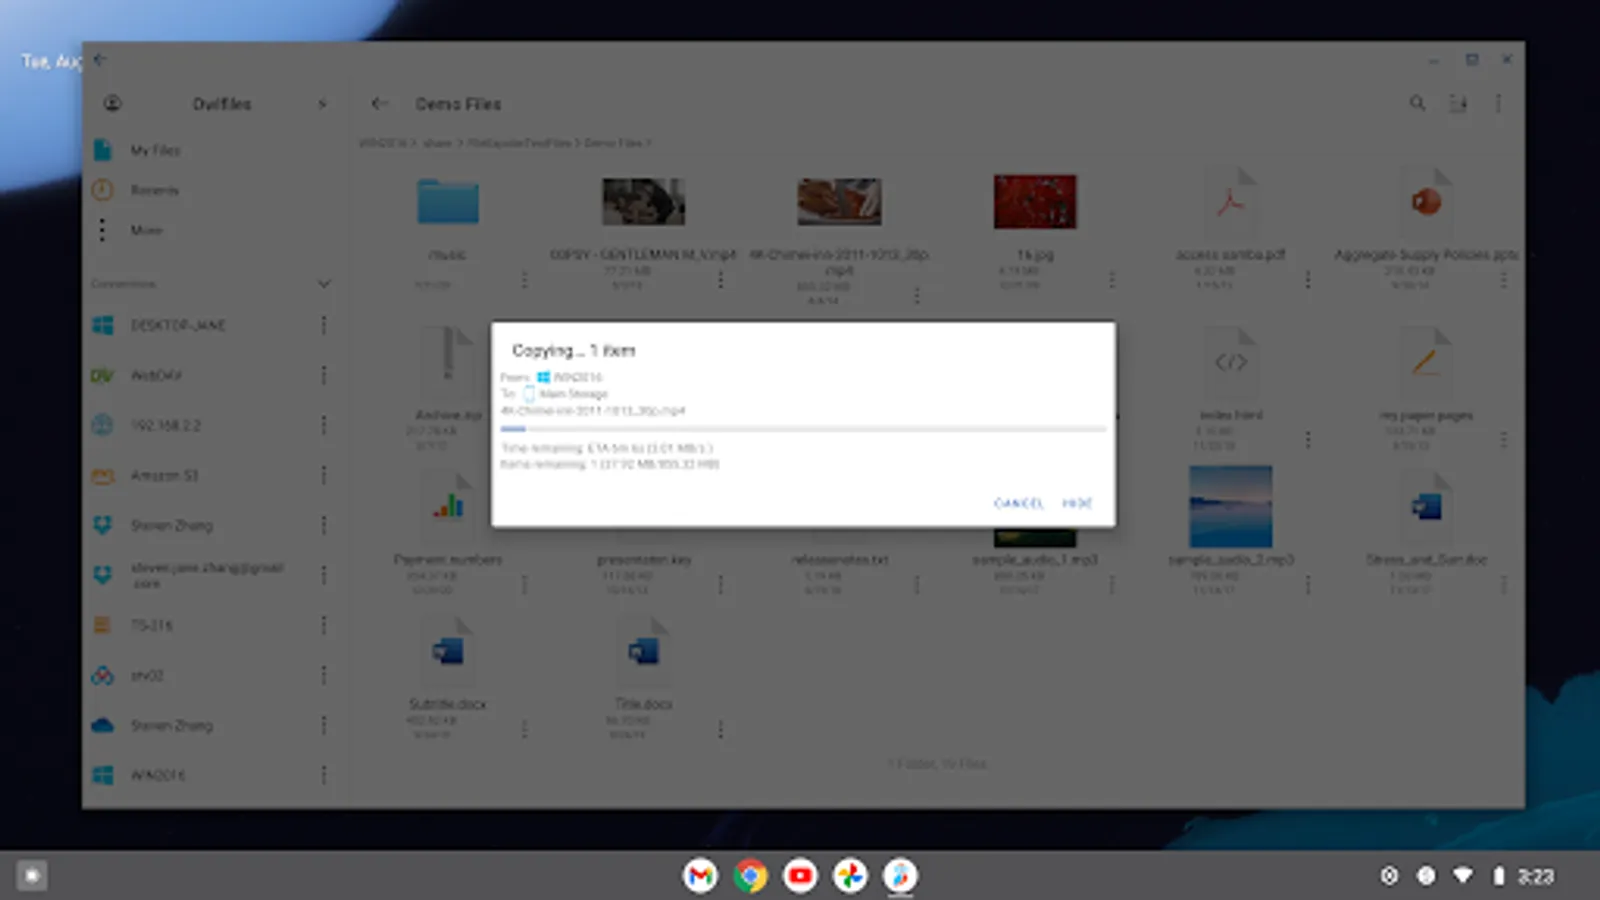
Task: Cancel the copy operation in the dialog
Action: tap(1018, 503)
